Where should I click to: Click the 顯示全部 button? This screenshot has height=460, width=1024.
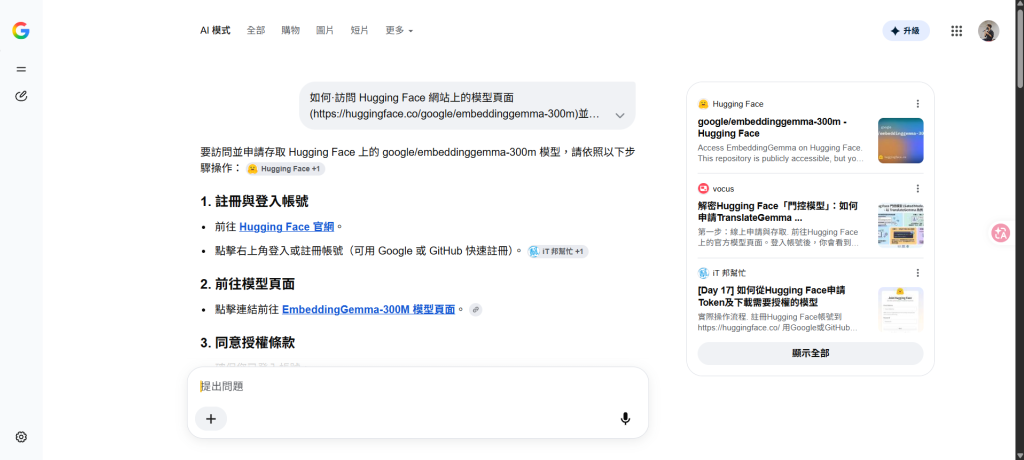(x=810, y=353)
